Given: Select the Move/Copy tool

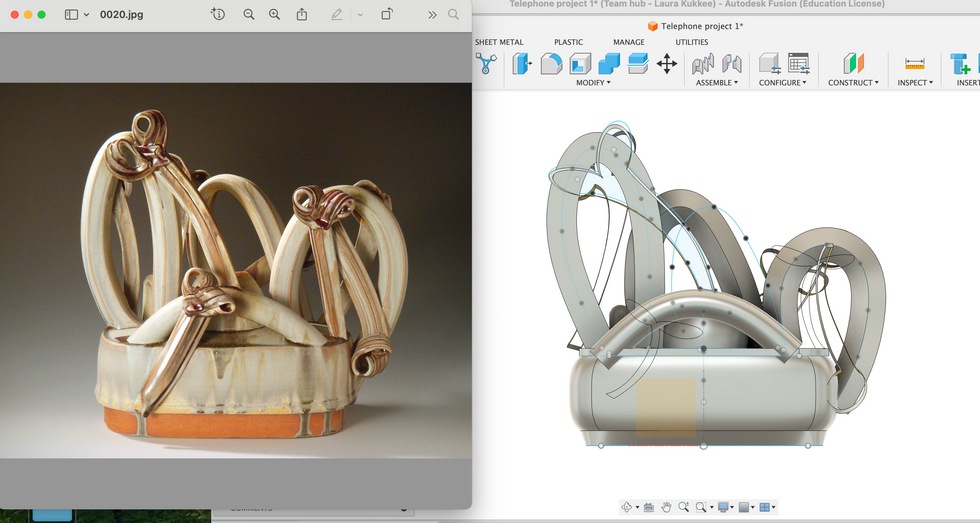Looking at the screenshot, I should tap(667, 64).
